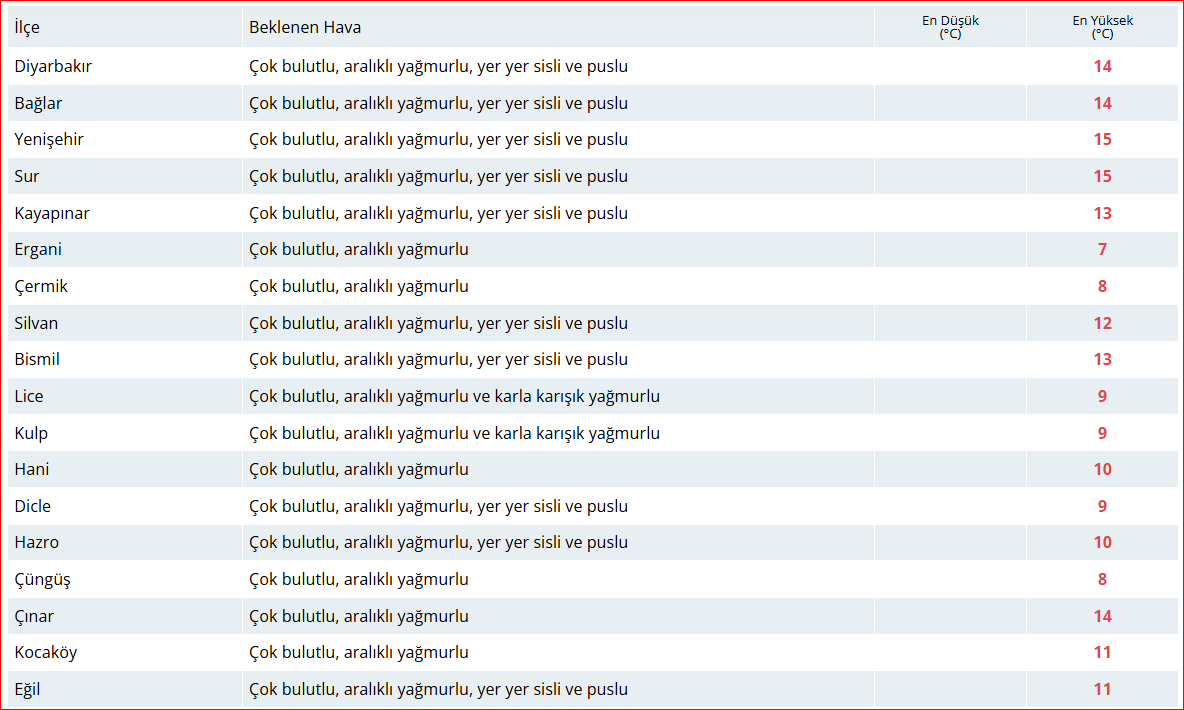Select the Dicle district name
The image size is (1184, 710).
click(33, 507)
